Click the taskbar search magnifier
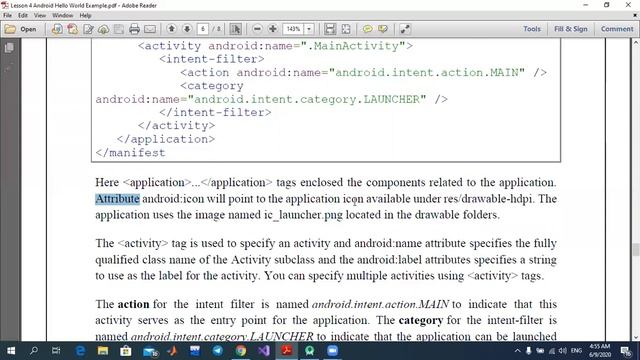The image size is (640, 360). pyautogui.click(x=34, y=351)
